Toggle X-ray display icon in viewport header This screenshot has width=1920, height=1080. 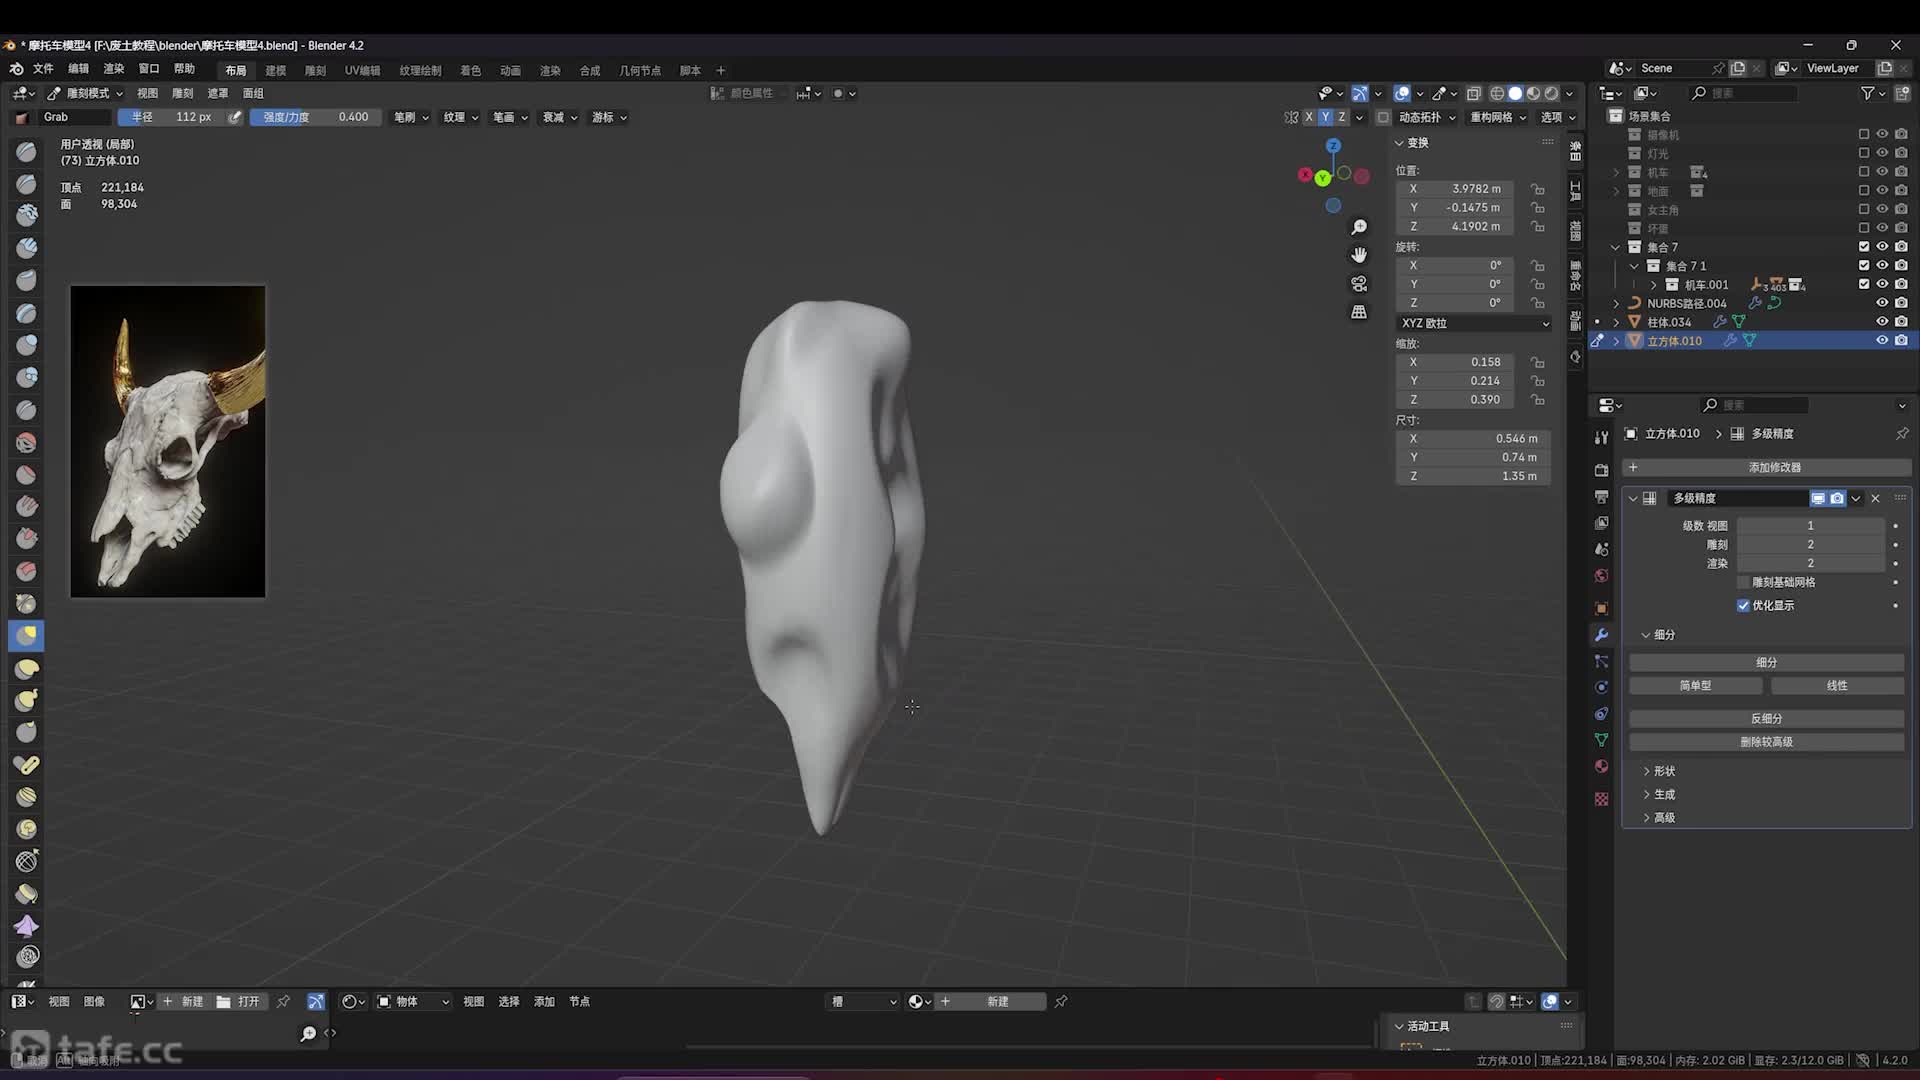(1473, 93)
